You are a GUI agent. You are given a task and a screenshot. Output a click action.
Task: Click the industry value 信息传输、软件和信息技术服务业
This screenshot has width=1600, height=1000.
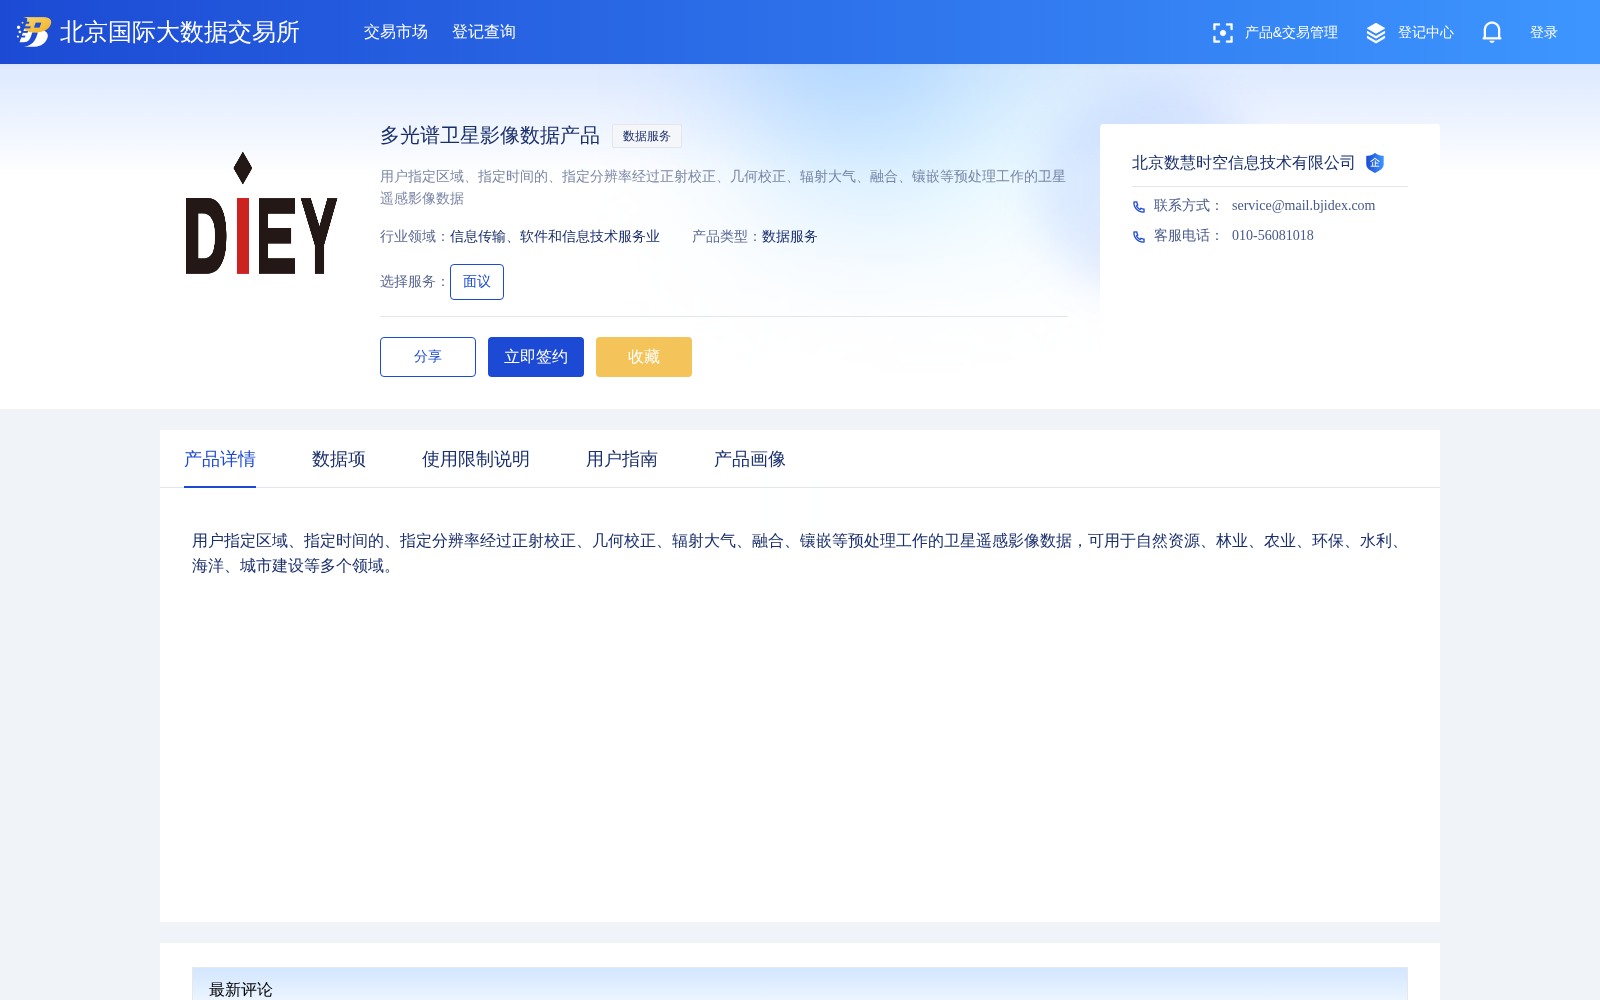tap(555, 237)
